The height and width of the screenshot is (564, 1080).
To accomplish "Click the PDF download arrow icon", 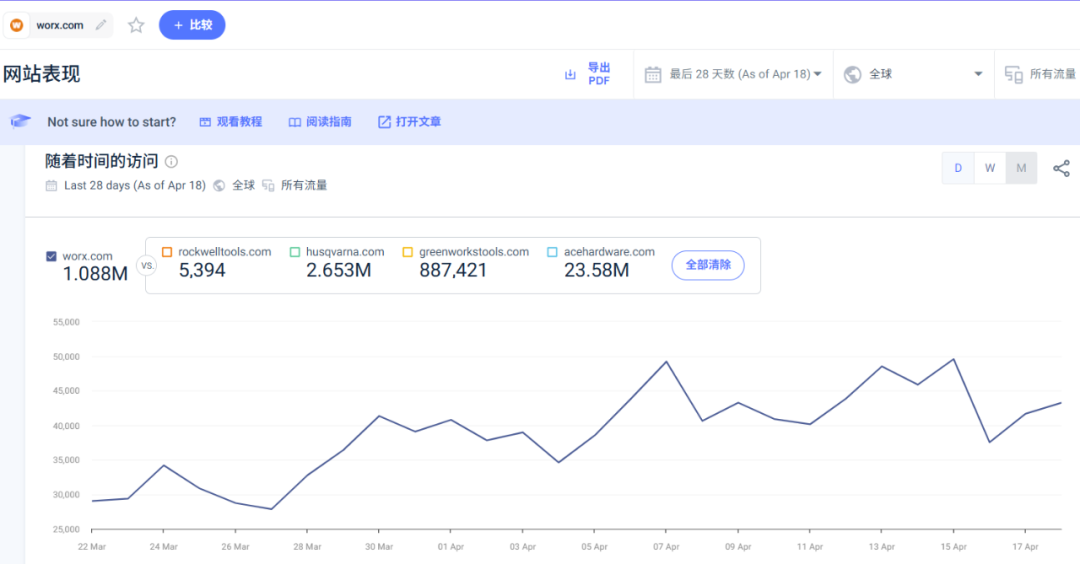I will coord(570,74).
